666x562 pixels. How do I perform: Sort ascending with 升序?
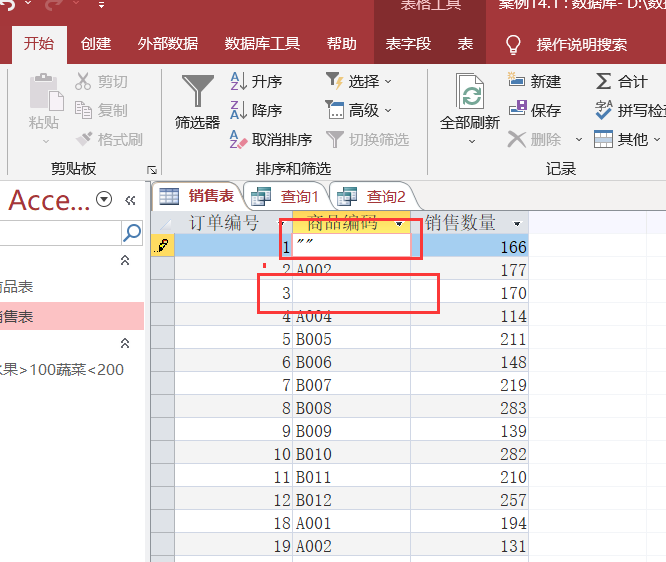point(256,81)
